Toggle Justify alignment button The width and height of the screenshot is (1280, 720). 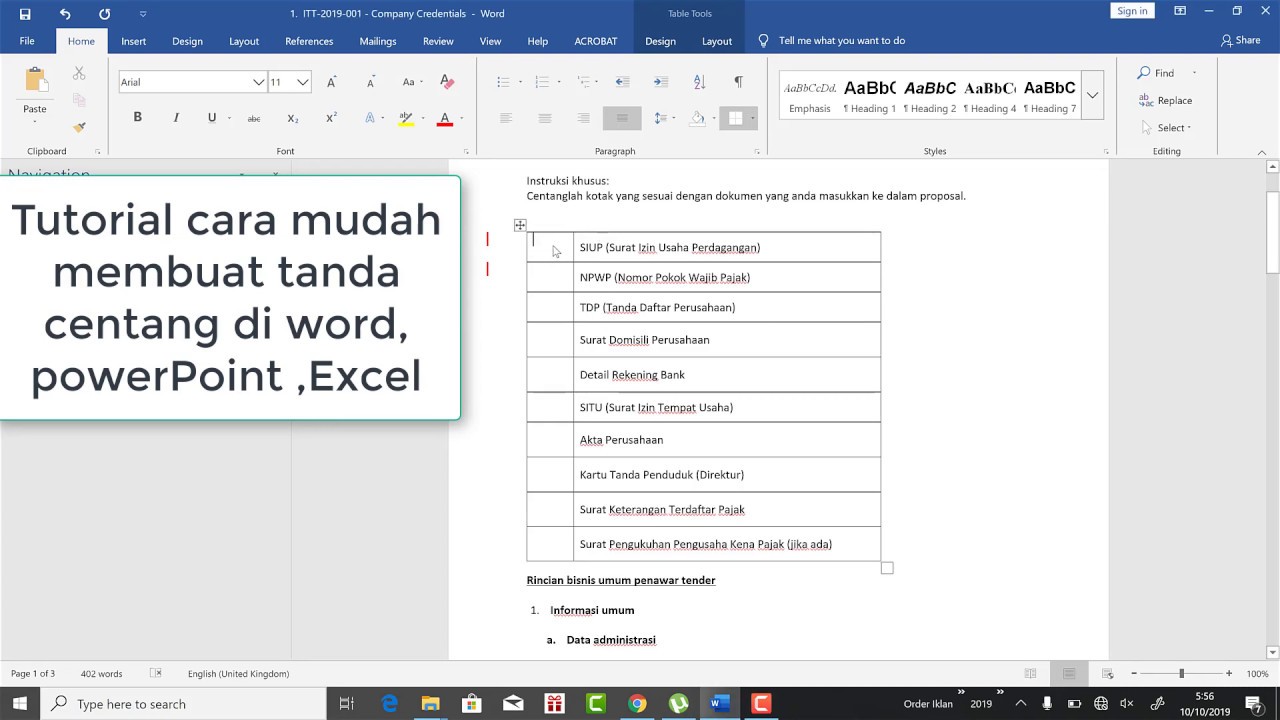pyautogui.click(x=622, y=118)
